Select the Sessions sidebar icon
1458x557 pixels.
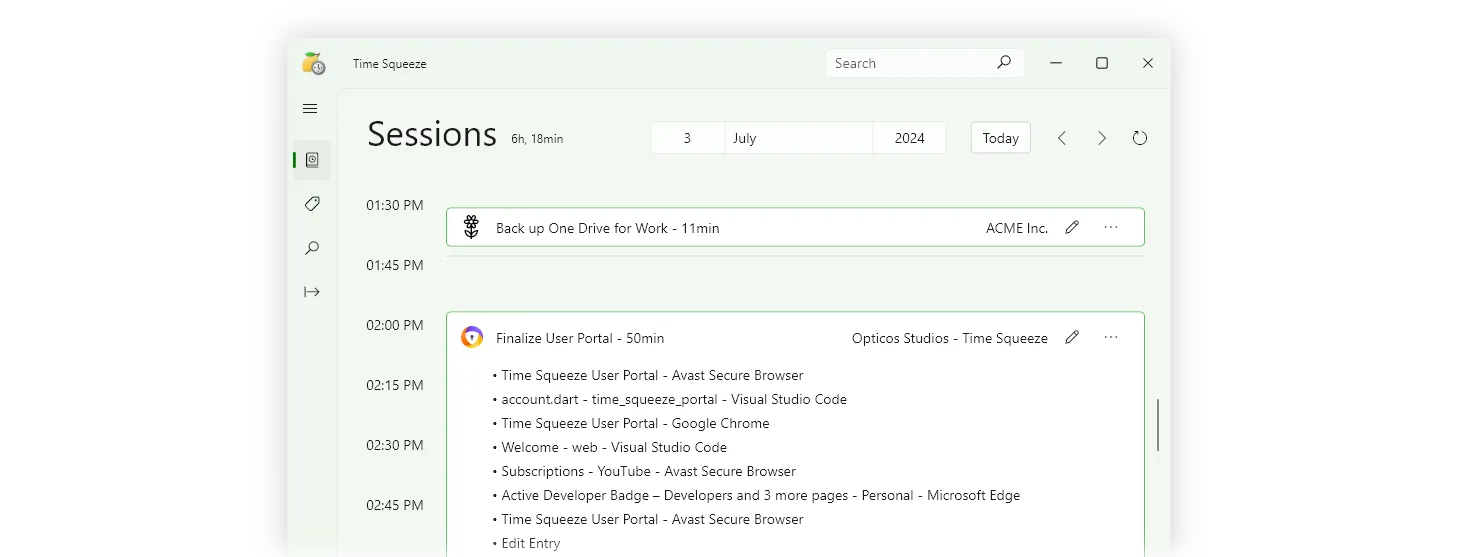[x=312, y=160]
